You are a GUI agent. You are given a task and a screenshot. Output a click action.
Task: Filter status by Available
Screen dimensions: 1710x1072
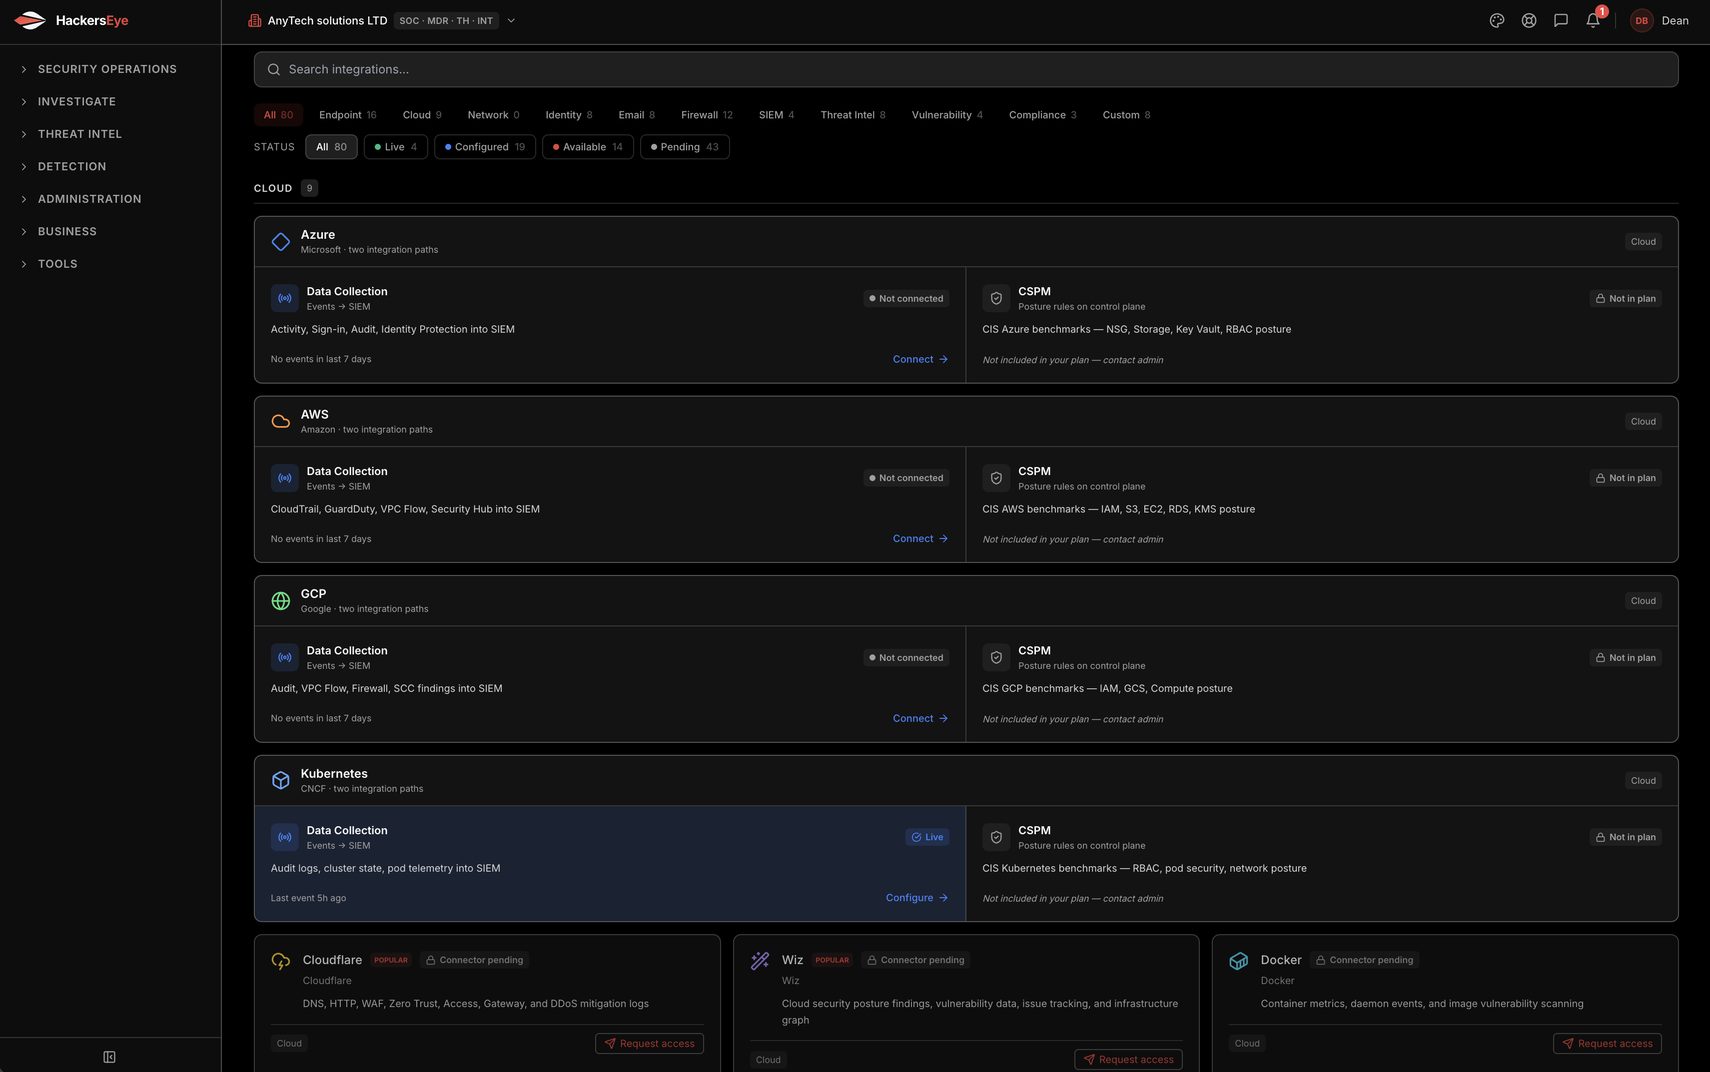(x=588, y=147)
